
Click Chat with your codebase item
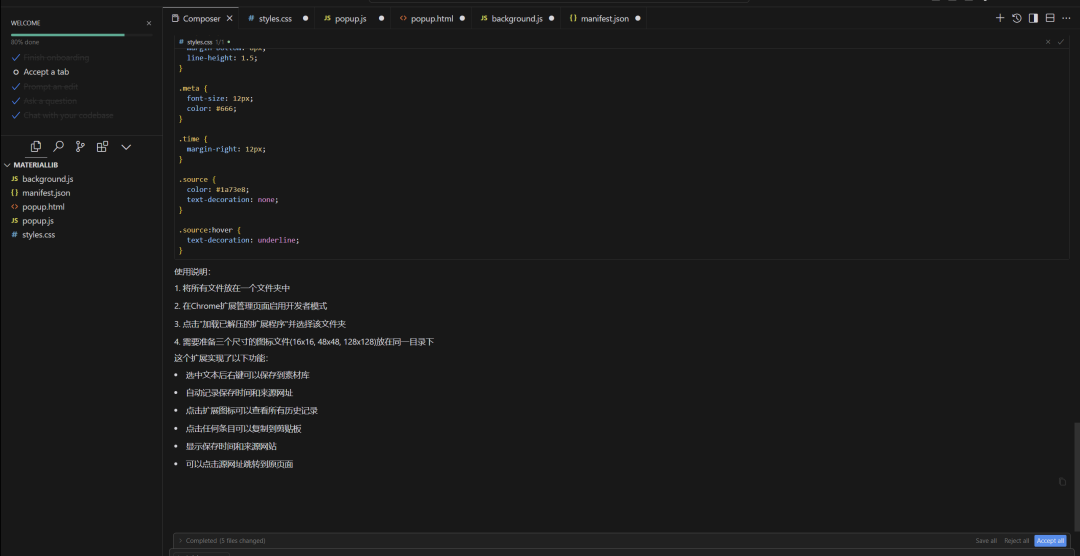(x=68, y=115)
